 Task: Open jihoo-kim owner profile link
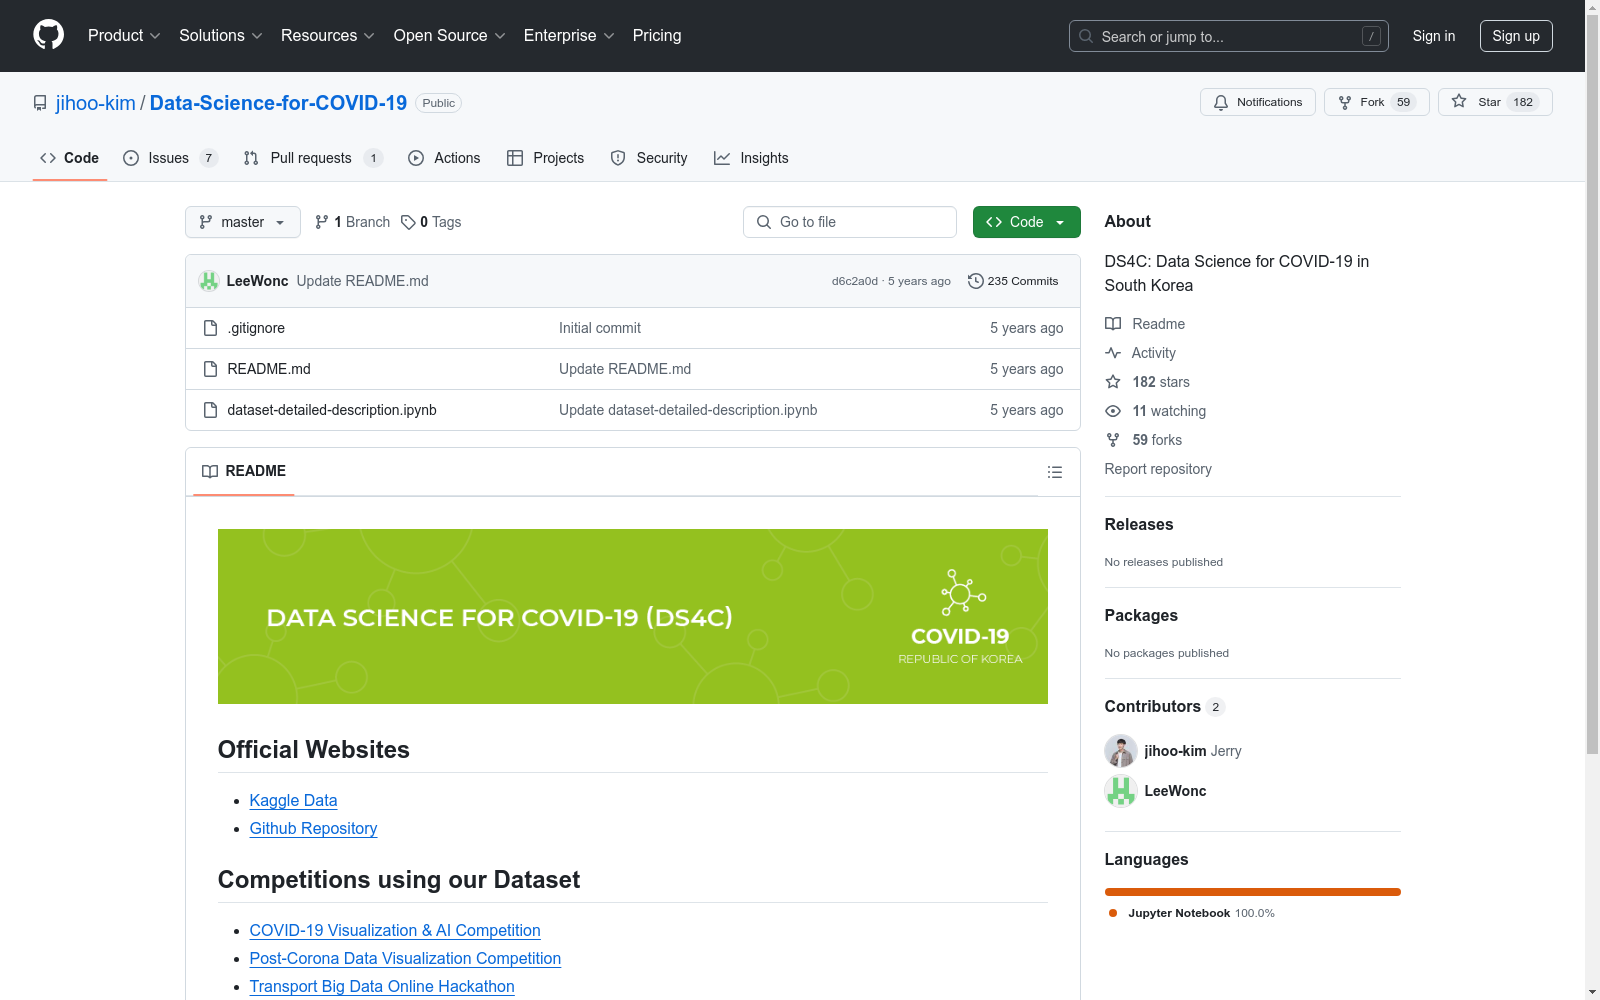pos(96,103)
